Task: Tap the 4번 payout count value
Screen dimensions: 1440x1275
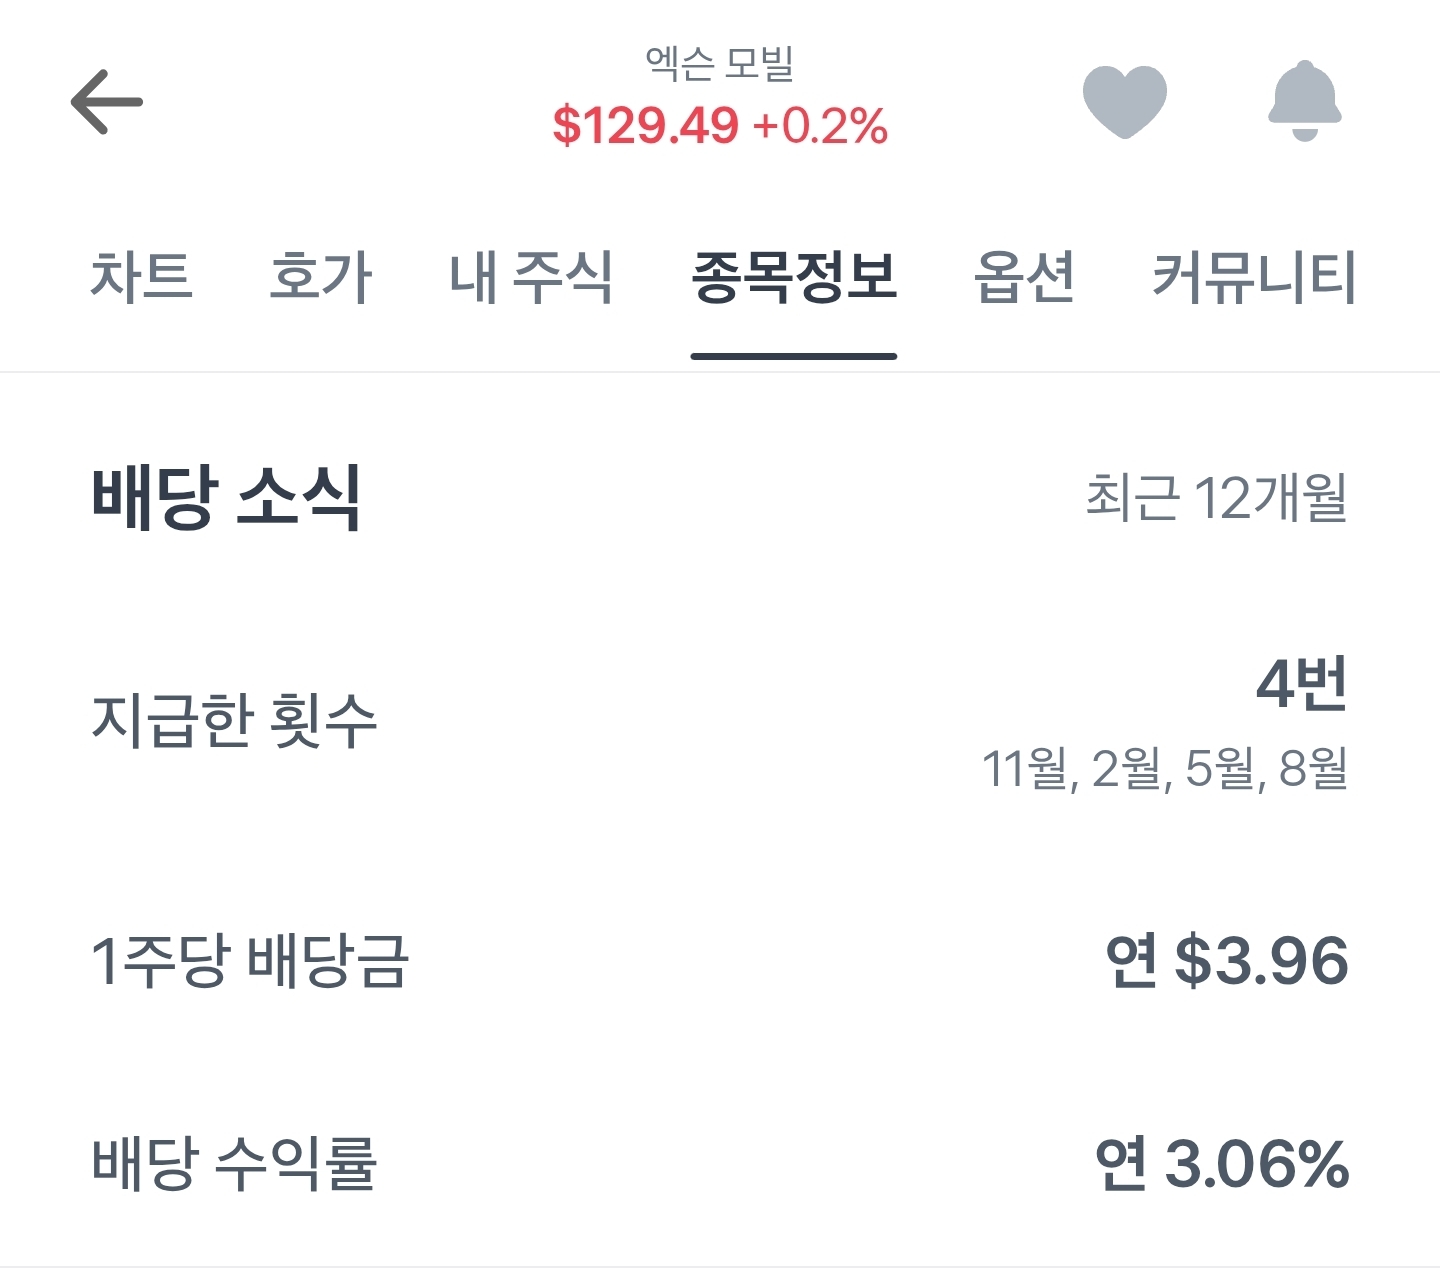Action: point(1301,685)
